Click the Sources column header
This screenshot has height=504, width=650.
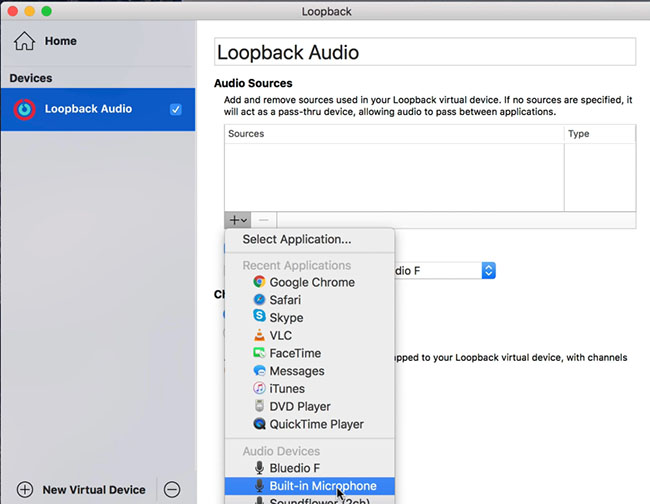coord(394,134)
